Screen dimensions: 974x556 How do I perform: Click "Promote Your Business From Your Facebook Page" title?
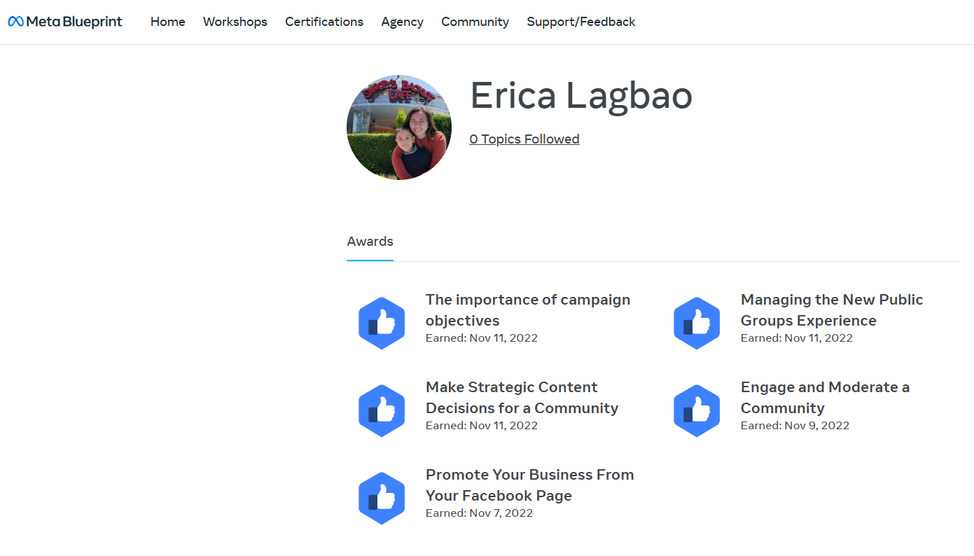529,485
